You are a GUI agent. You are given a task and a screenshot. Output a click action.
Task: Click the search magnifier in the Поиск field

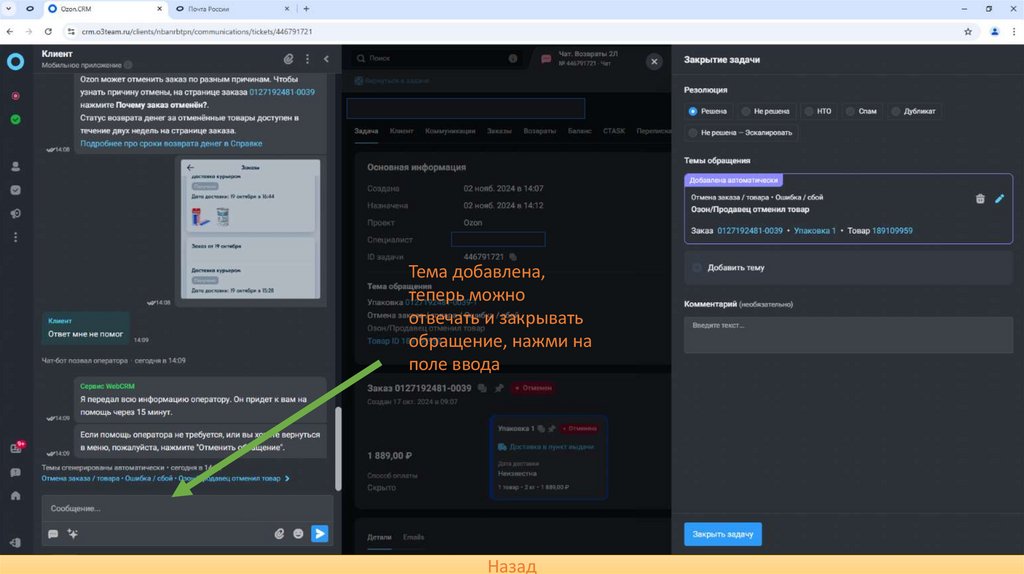tap(360, 58)
